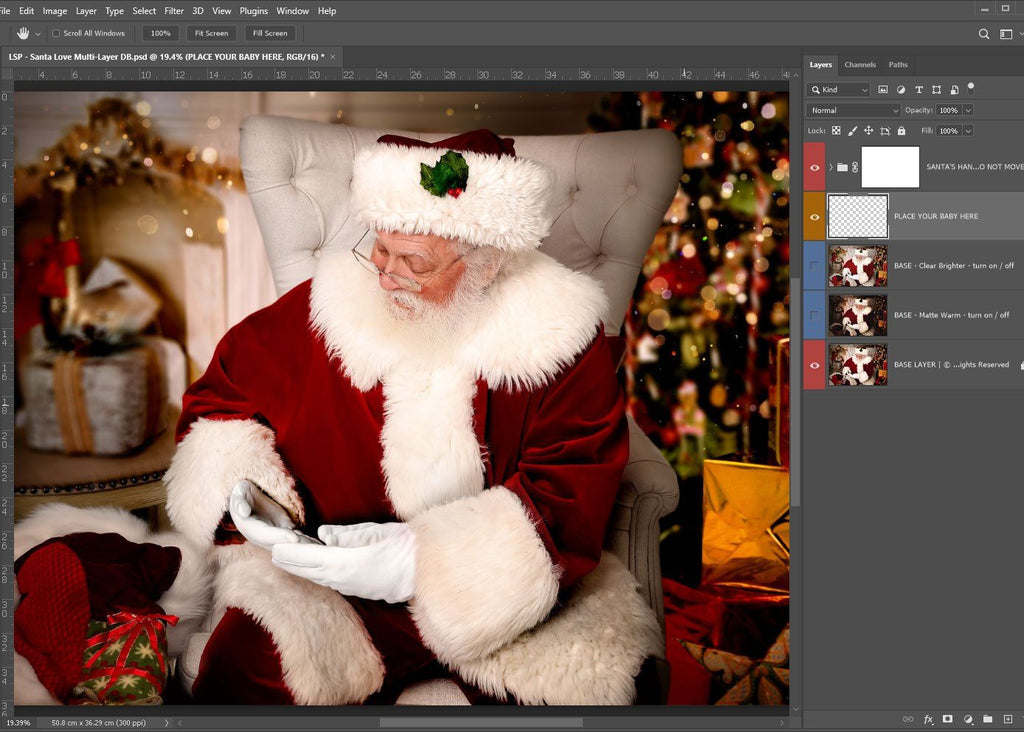Enable the Scroll All Windows checkbox
Screen dimensions: 1024x732
click(56, 33)
